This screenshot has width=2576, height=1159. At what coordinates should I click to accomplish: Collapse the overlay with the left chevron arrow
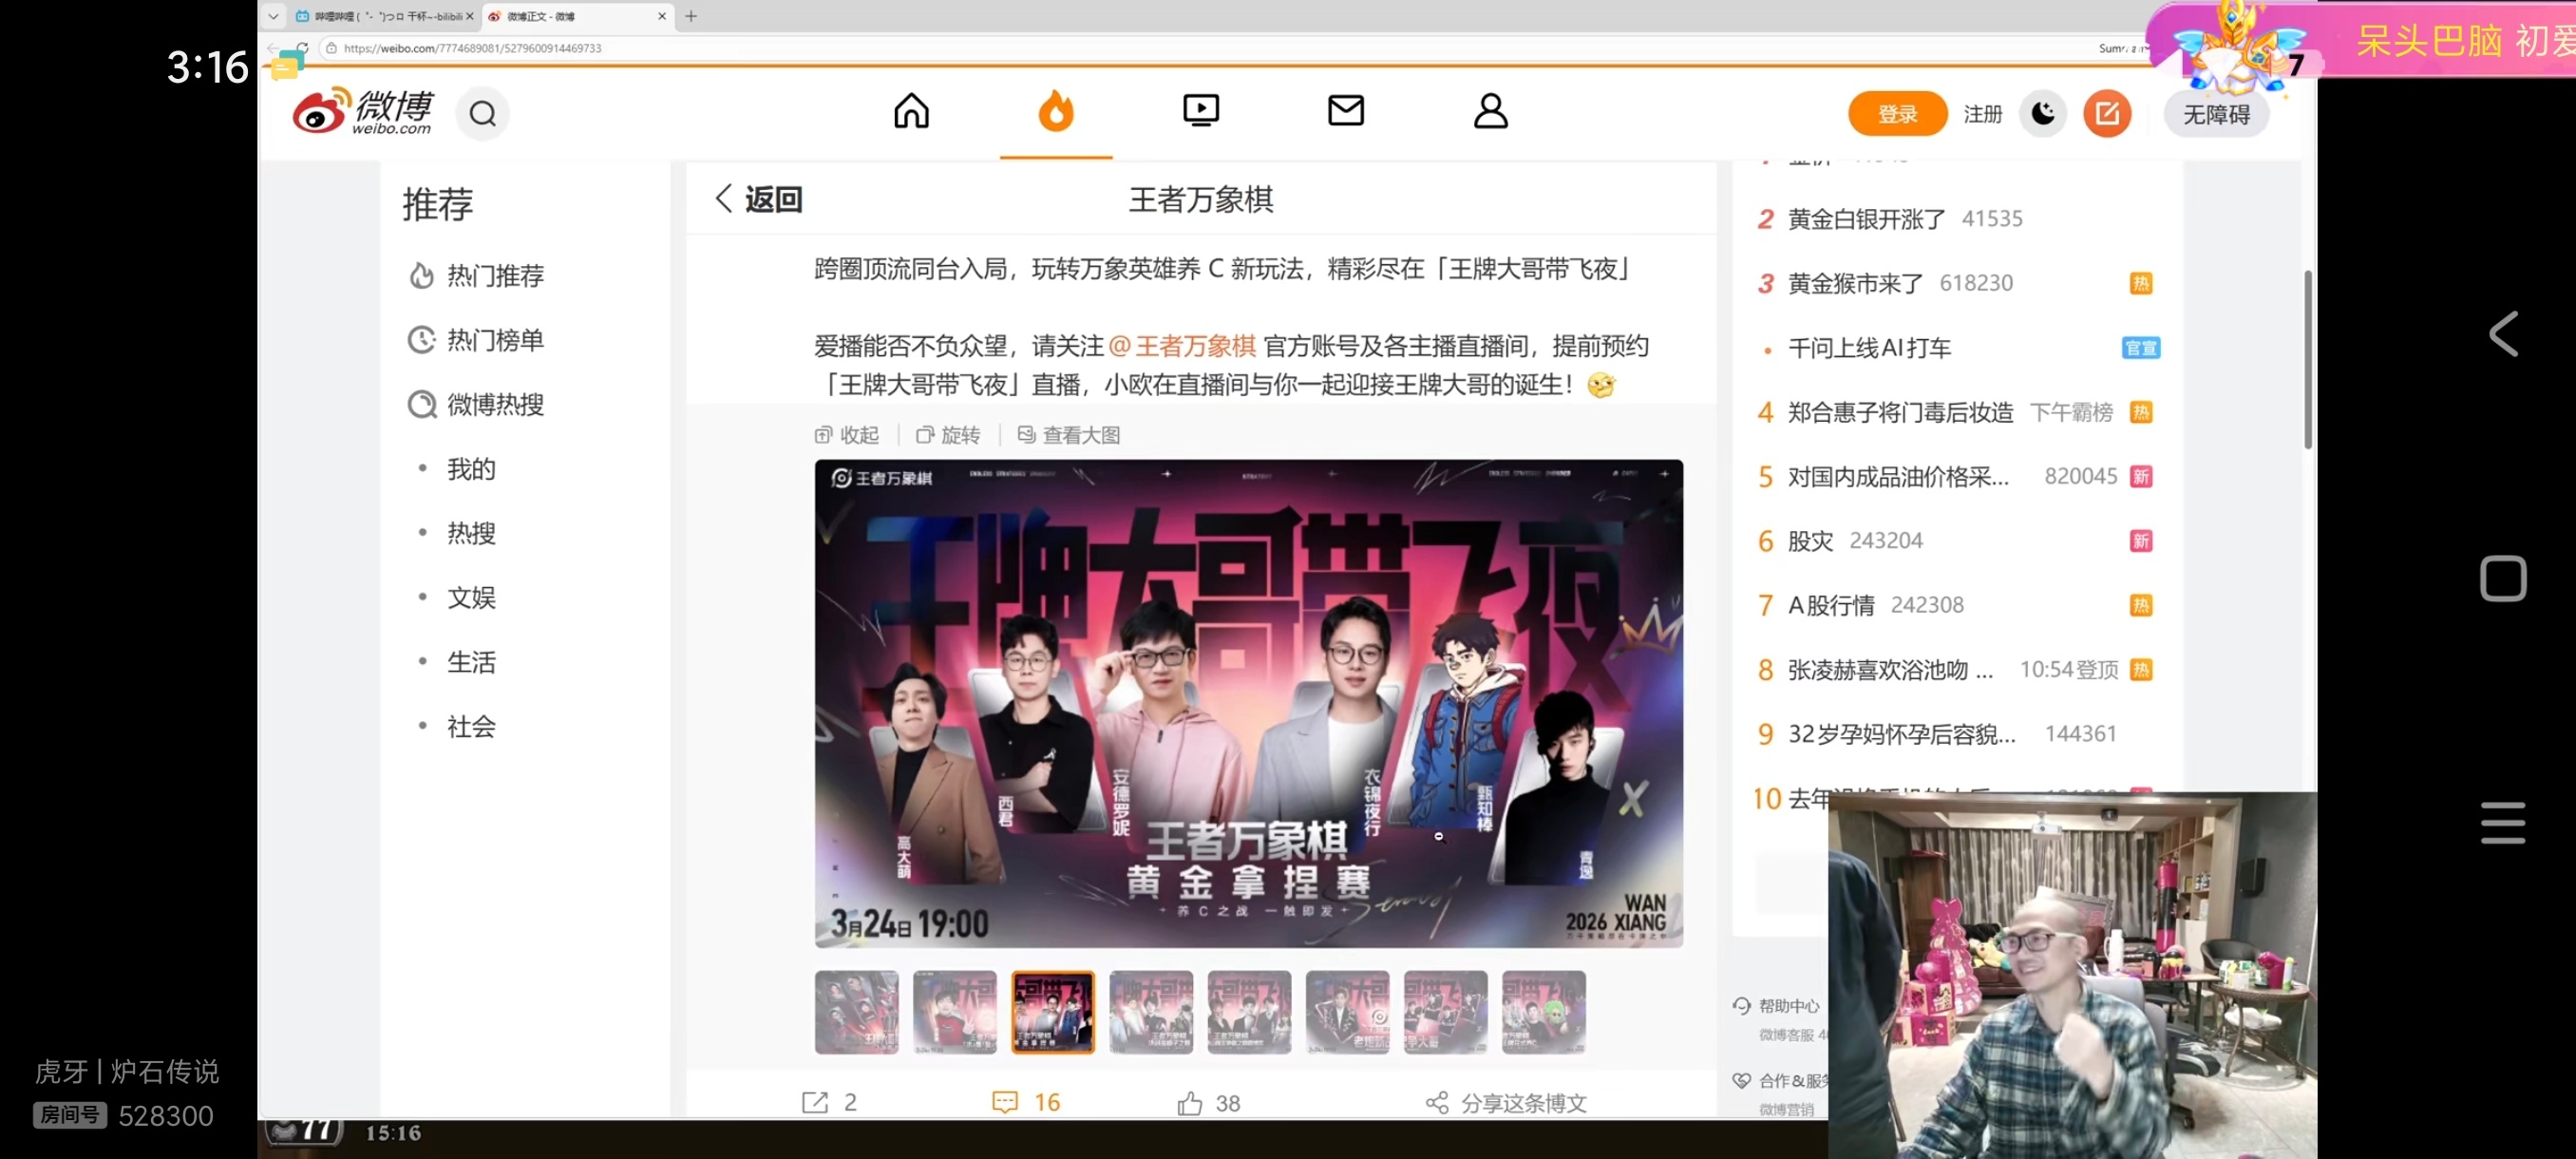pyautogui.click(x=2503, y=333)
